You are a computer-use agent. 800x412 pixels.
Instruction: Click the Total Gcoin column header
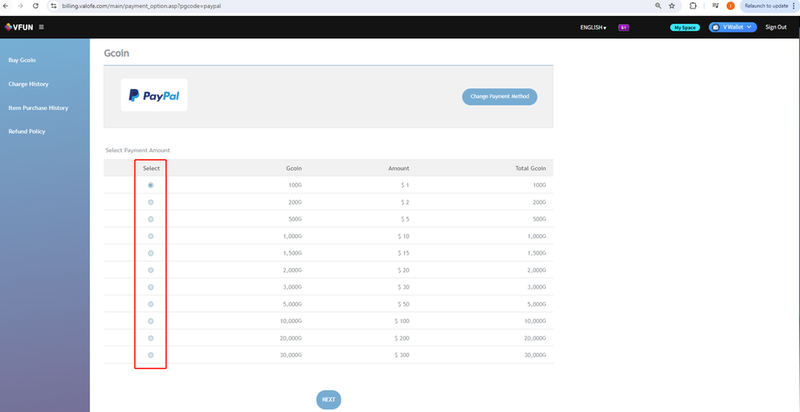coord(531,168)
